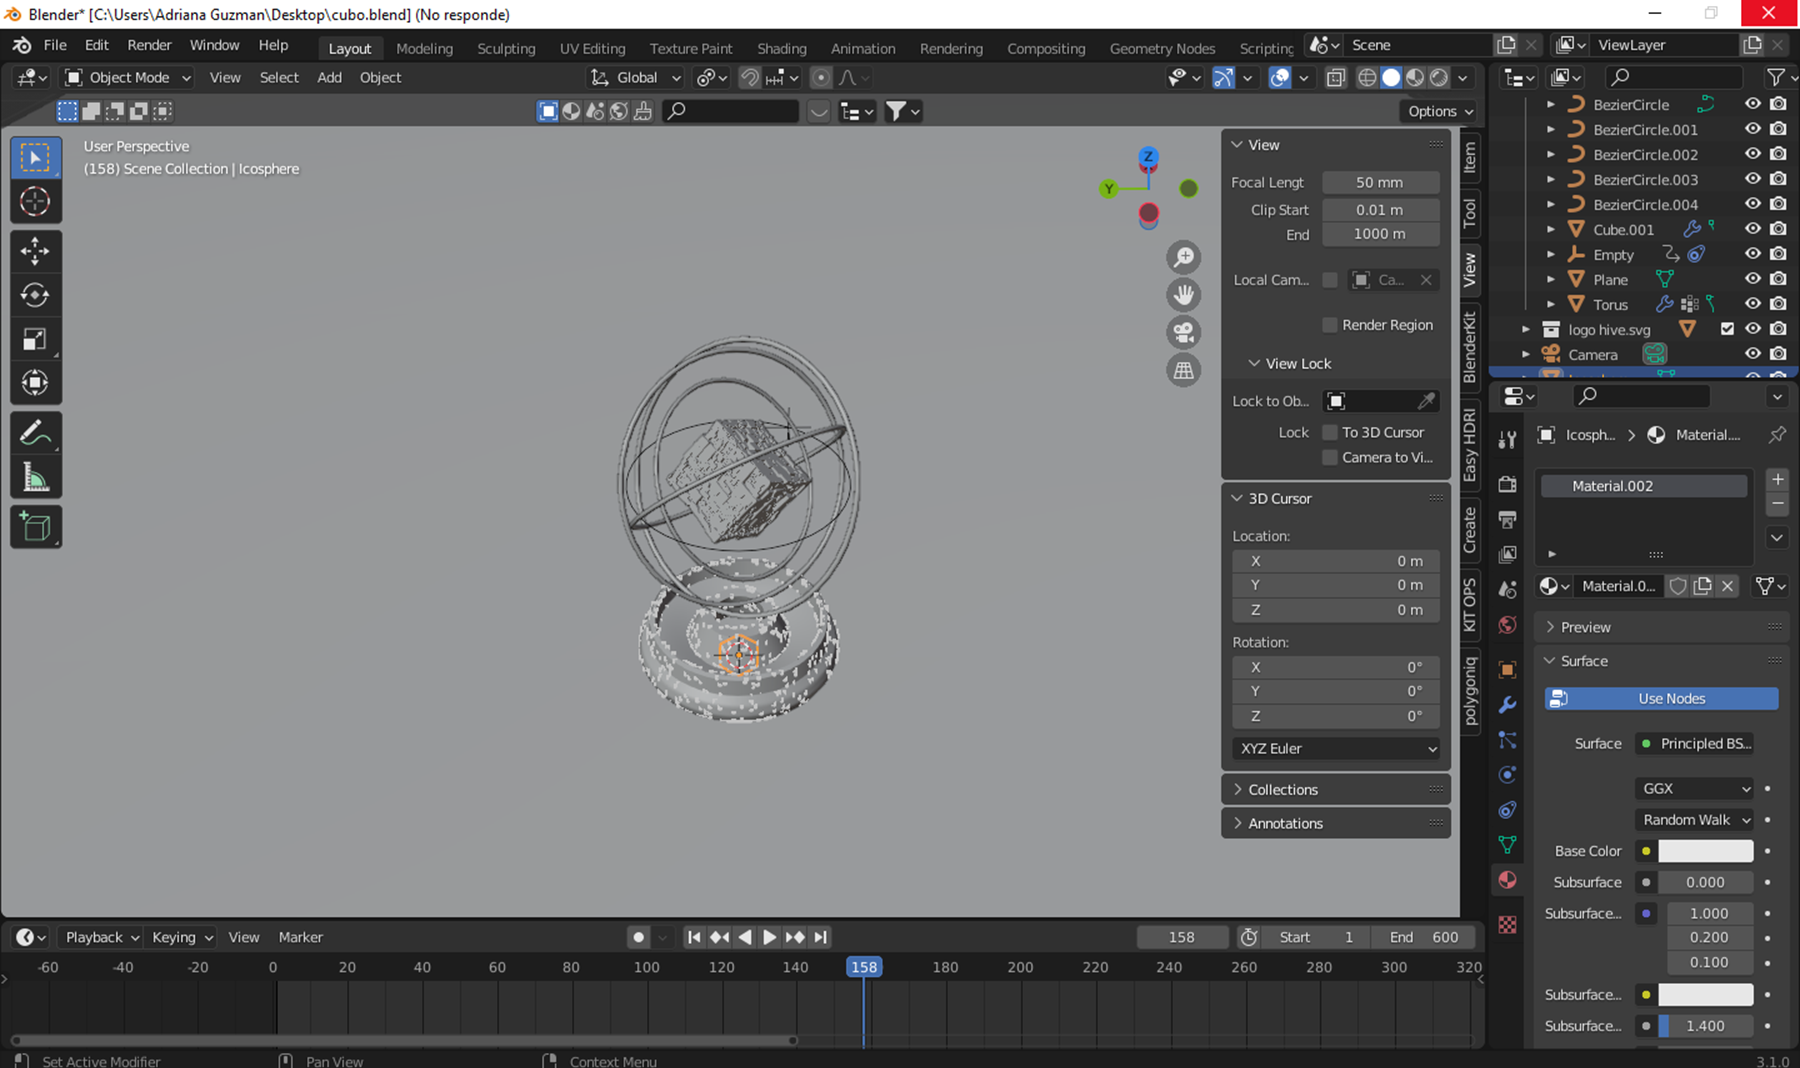Enable the Render Region checkbox
Image resolution: width=1800 pixels, height=1068 pixels.
point(1330,325)
